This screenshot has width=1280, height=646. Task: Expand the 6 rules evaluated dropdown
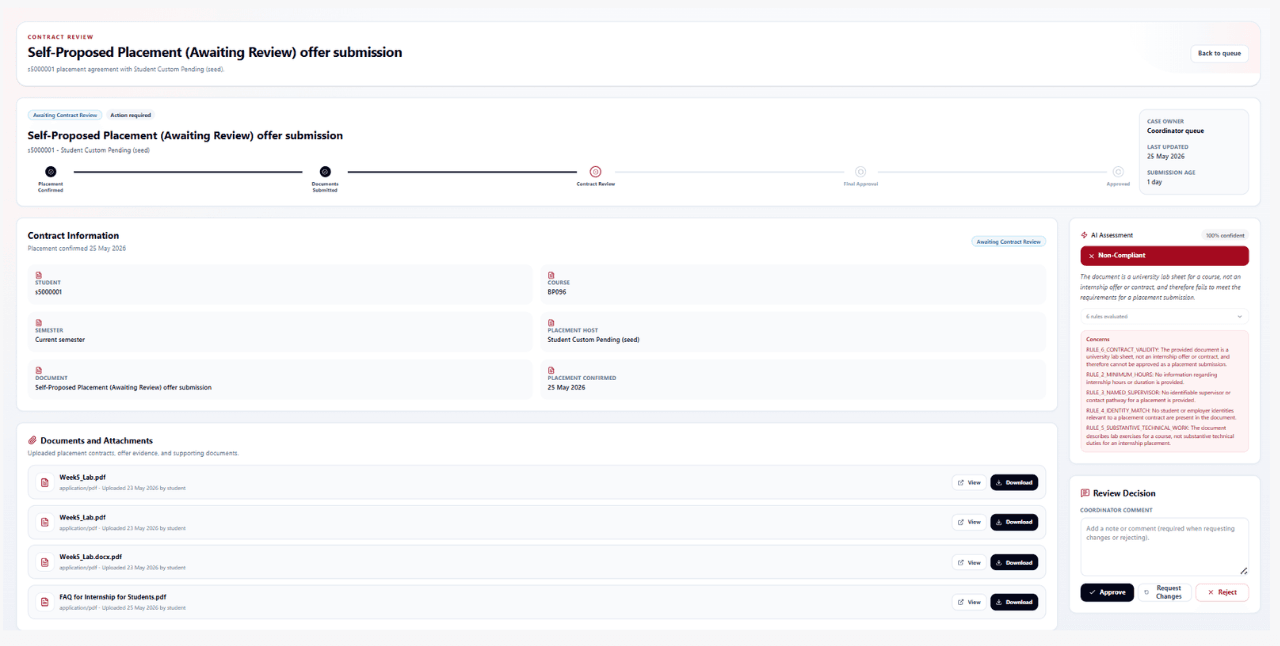[x=1165, y=316]
